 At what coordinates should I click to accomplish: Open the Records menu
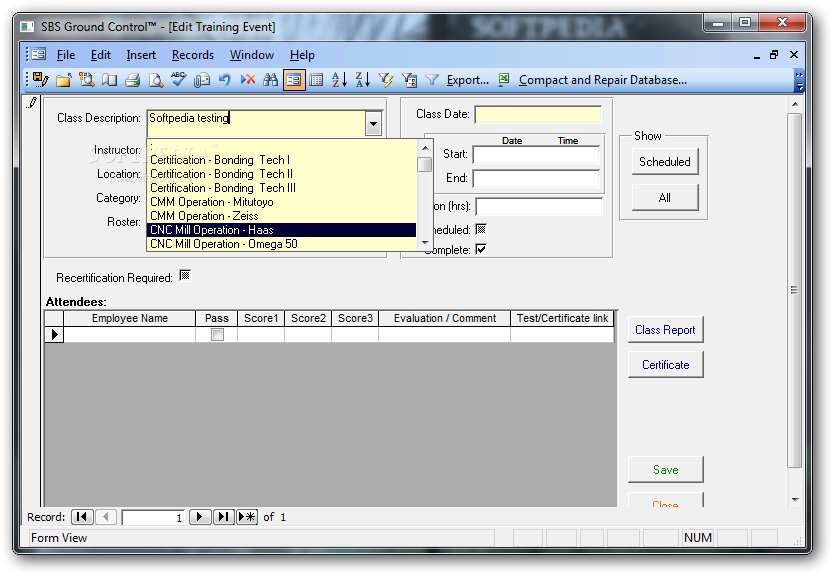193,55
